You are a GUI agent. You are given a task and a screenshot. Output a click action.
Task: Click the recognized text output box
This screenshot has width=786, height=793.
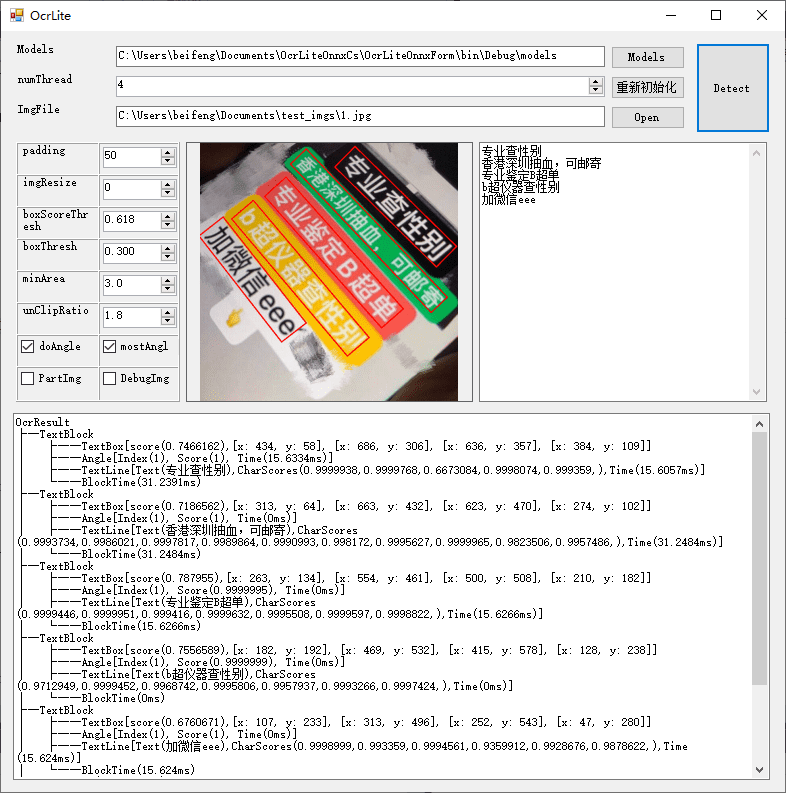[x=615, y=272]
